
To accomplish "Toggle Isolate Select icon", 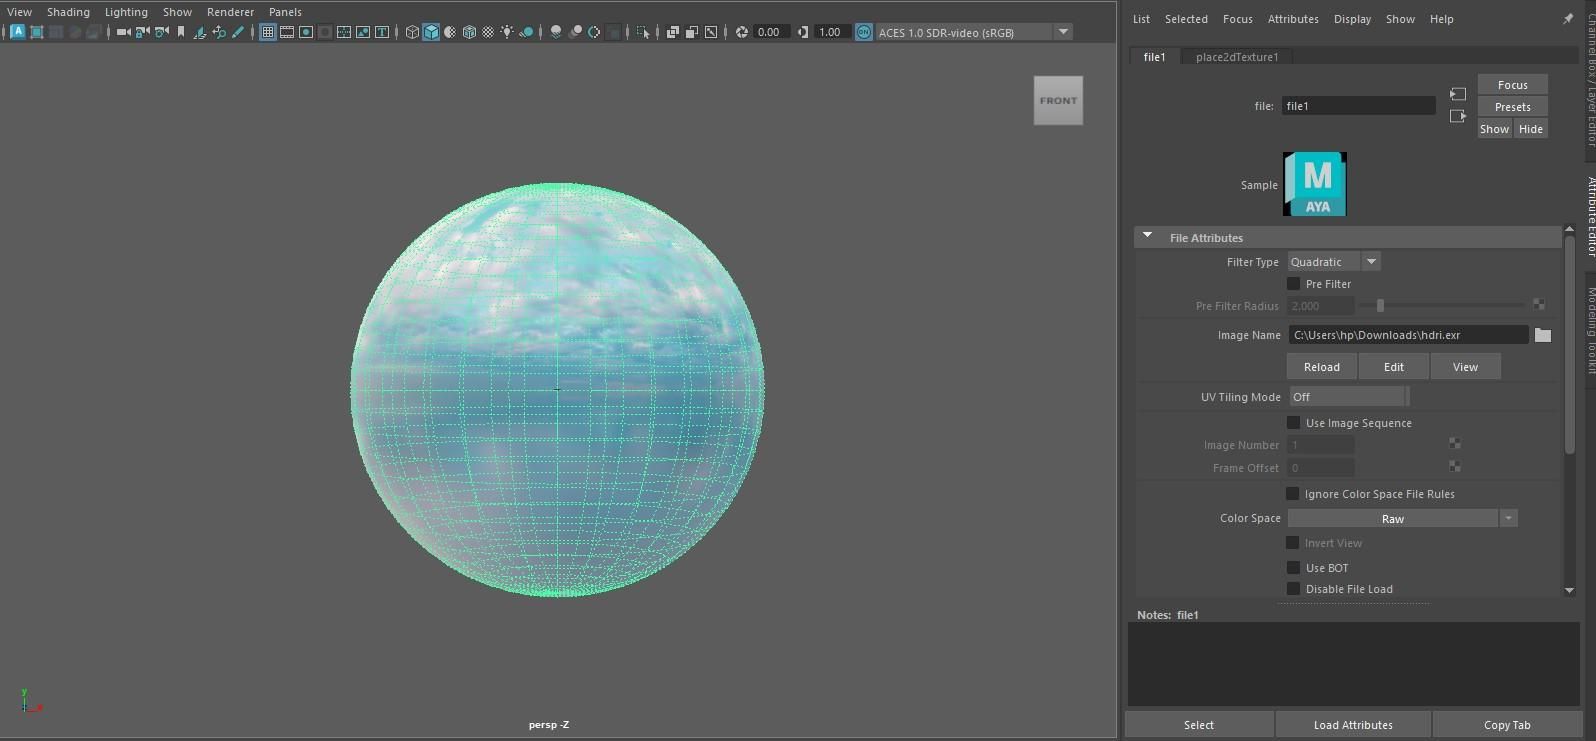I will [x=643, y=32].
